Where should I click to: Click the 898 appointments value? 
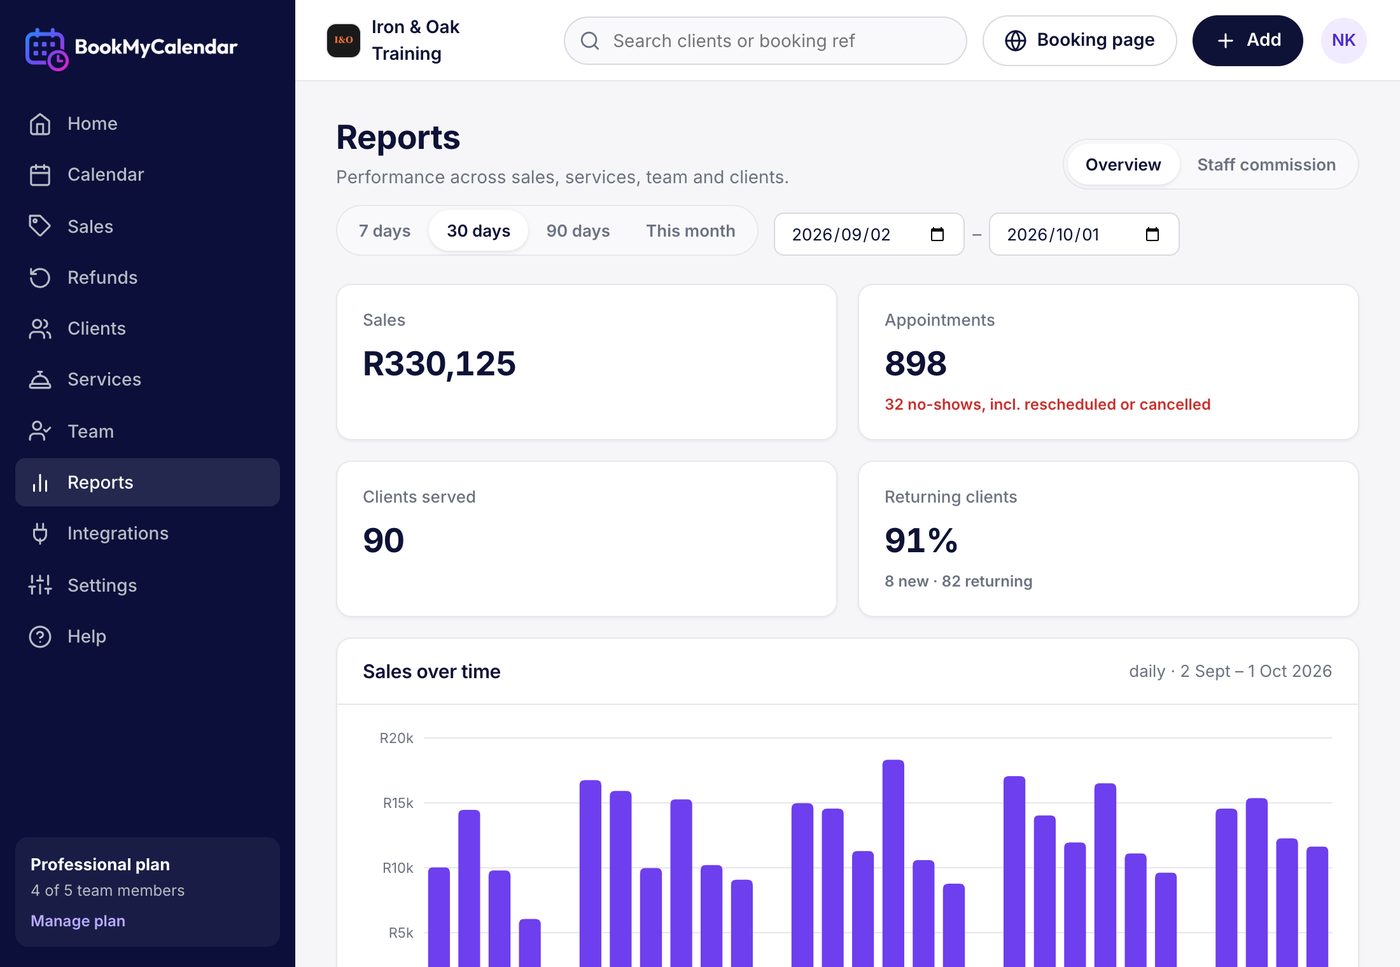coord(915,364)
